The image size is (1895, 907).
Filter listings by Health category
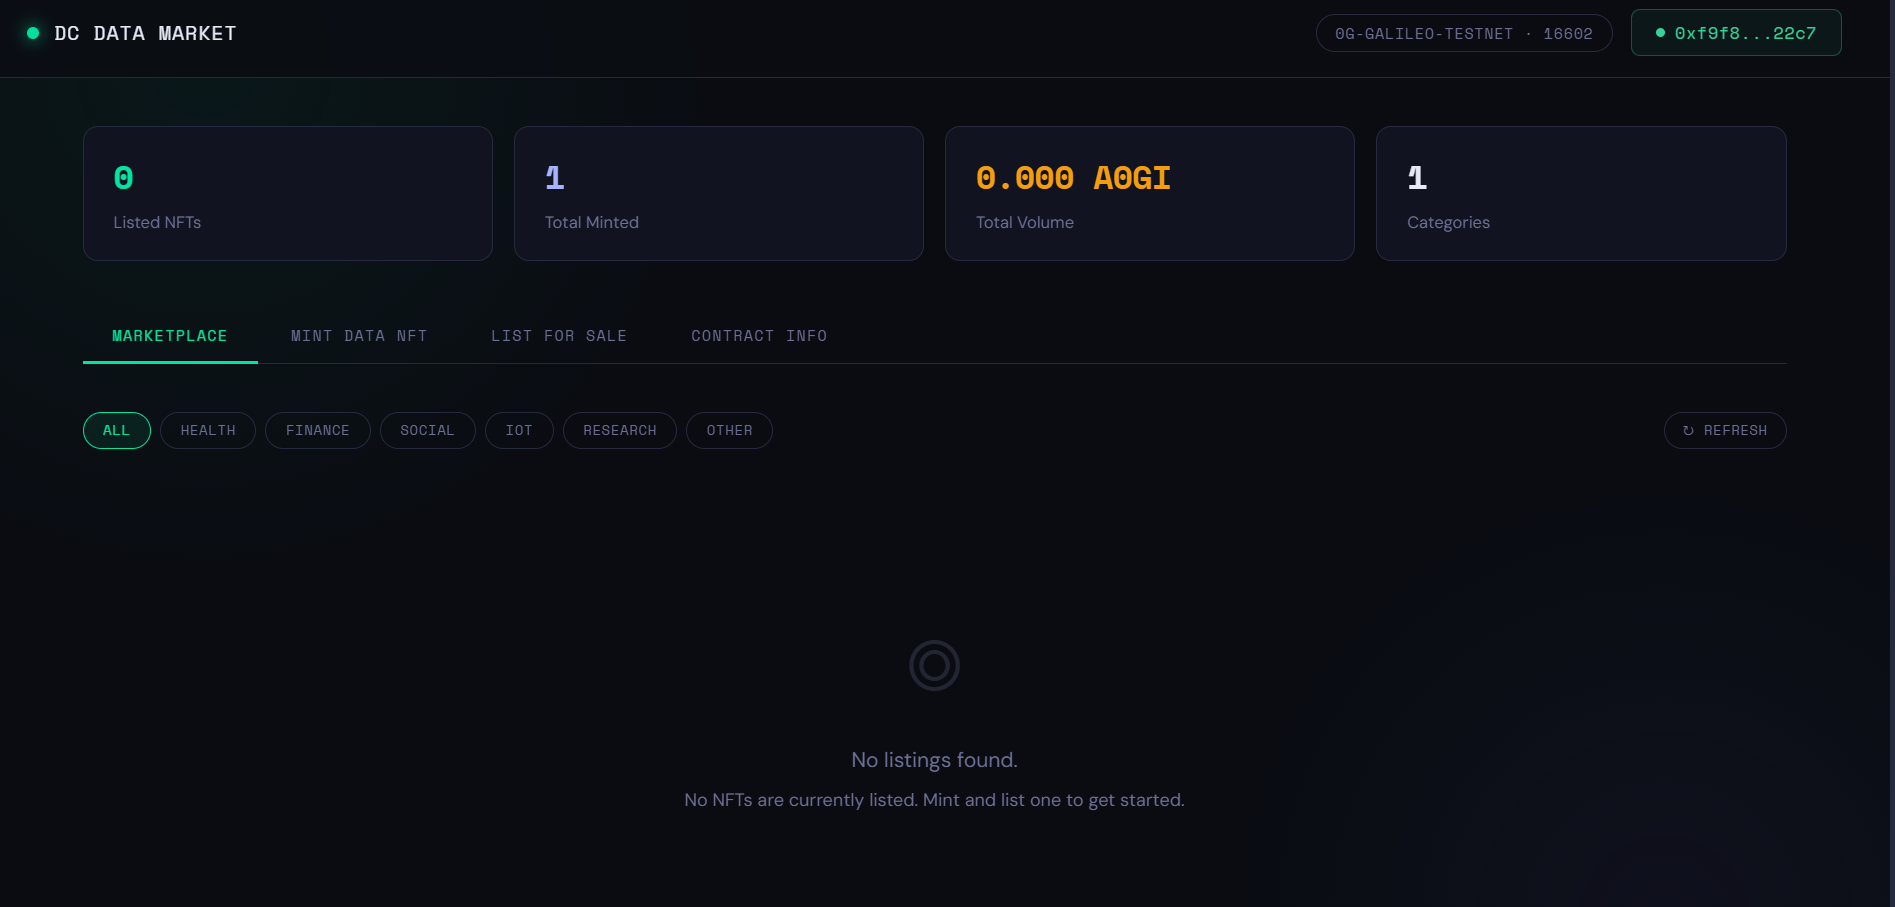208,431
